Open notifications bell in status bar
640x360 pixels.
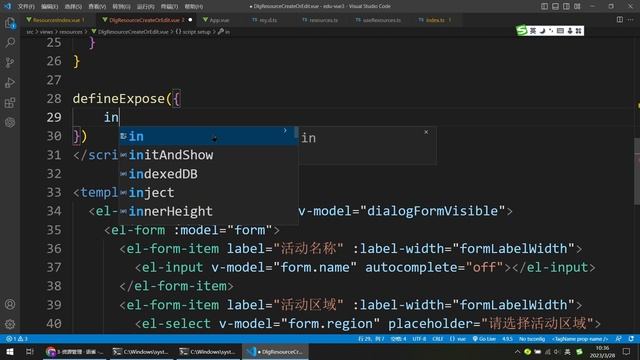[x=631, y=339]
